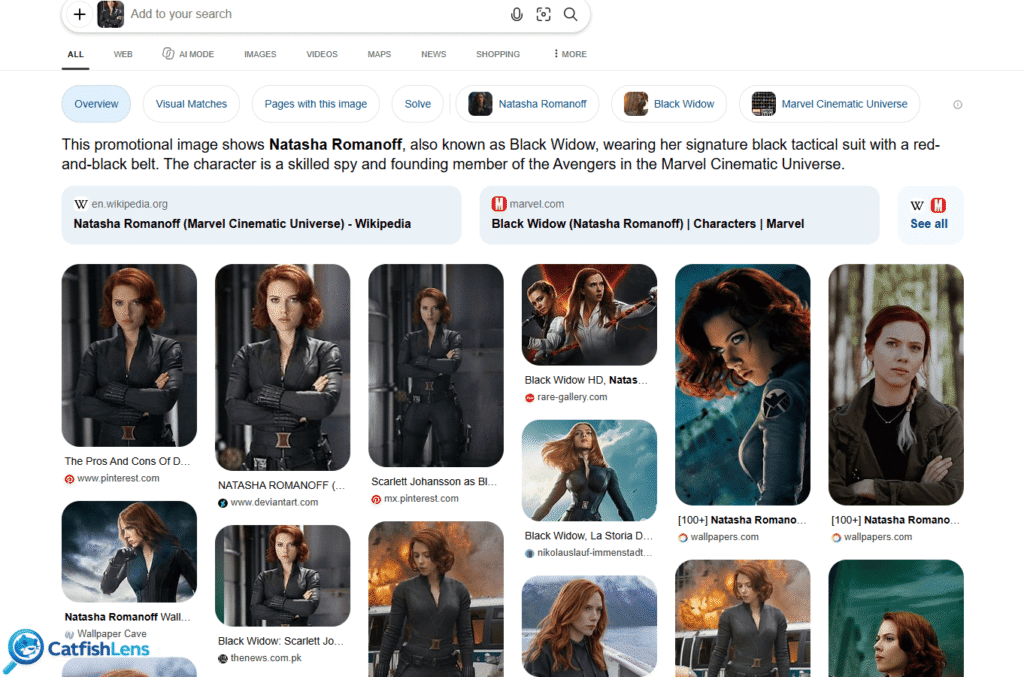Expand the MORE menu
The height and width of the screenshot is (677, 1024).
[569, 54]
